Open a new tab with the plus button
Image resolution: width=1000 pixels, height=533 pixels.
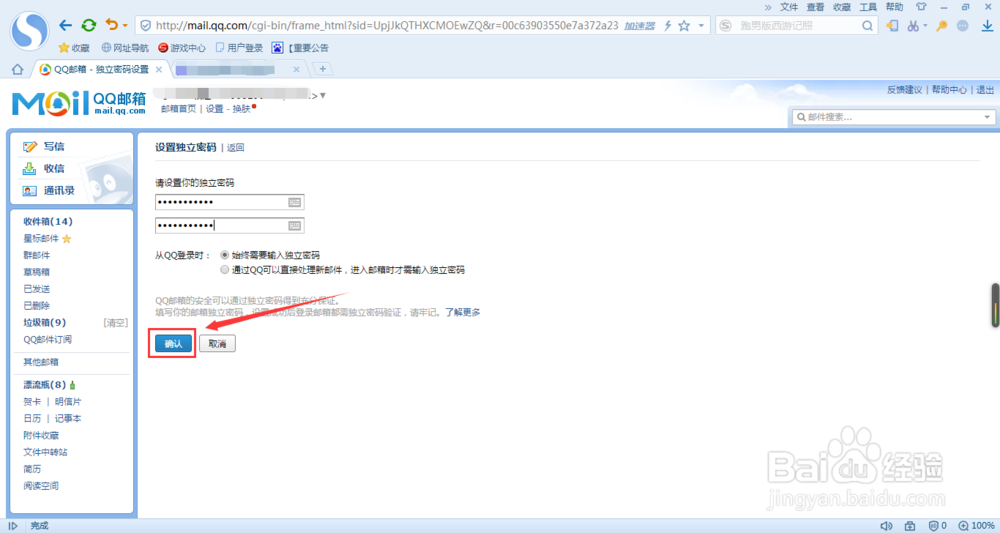pos(323,69)
